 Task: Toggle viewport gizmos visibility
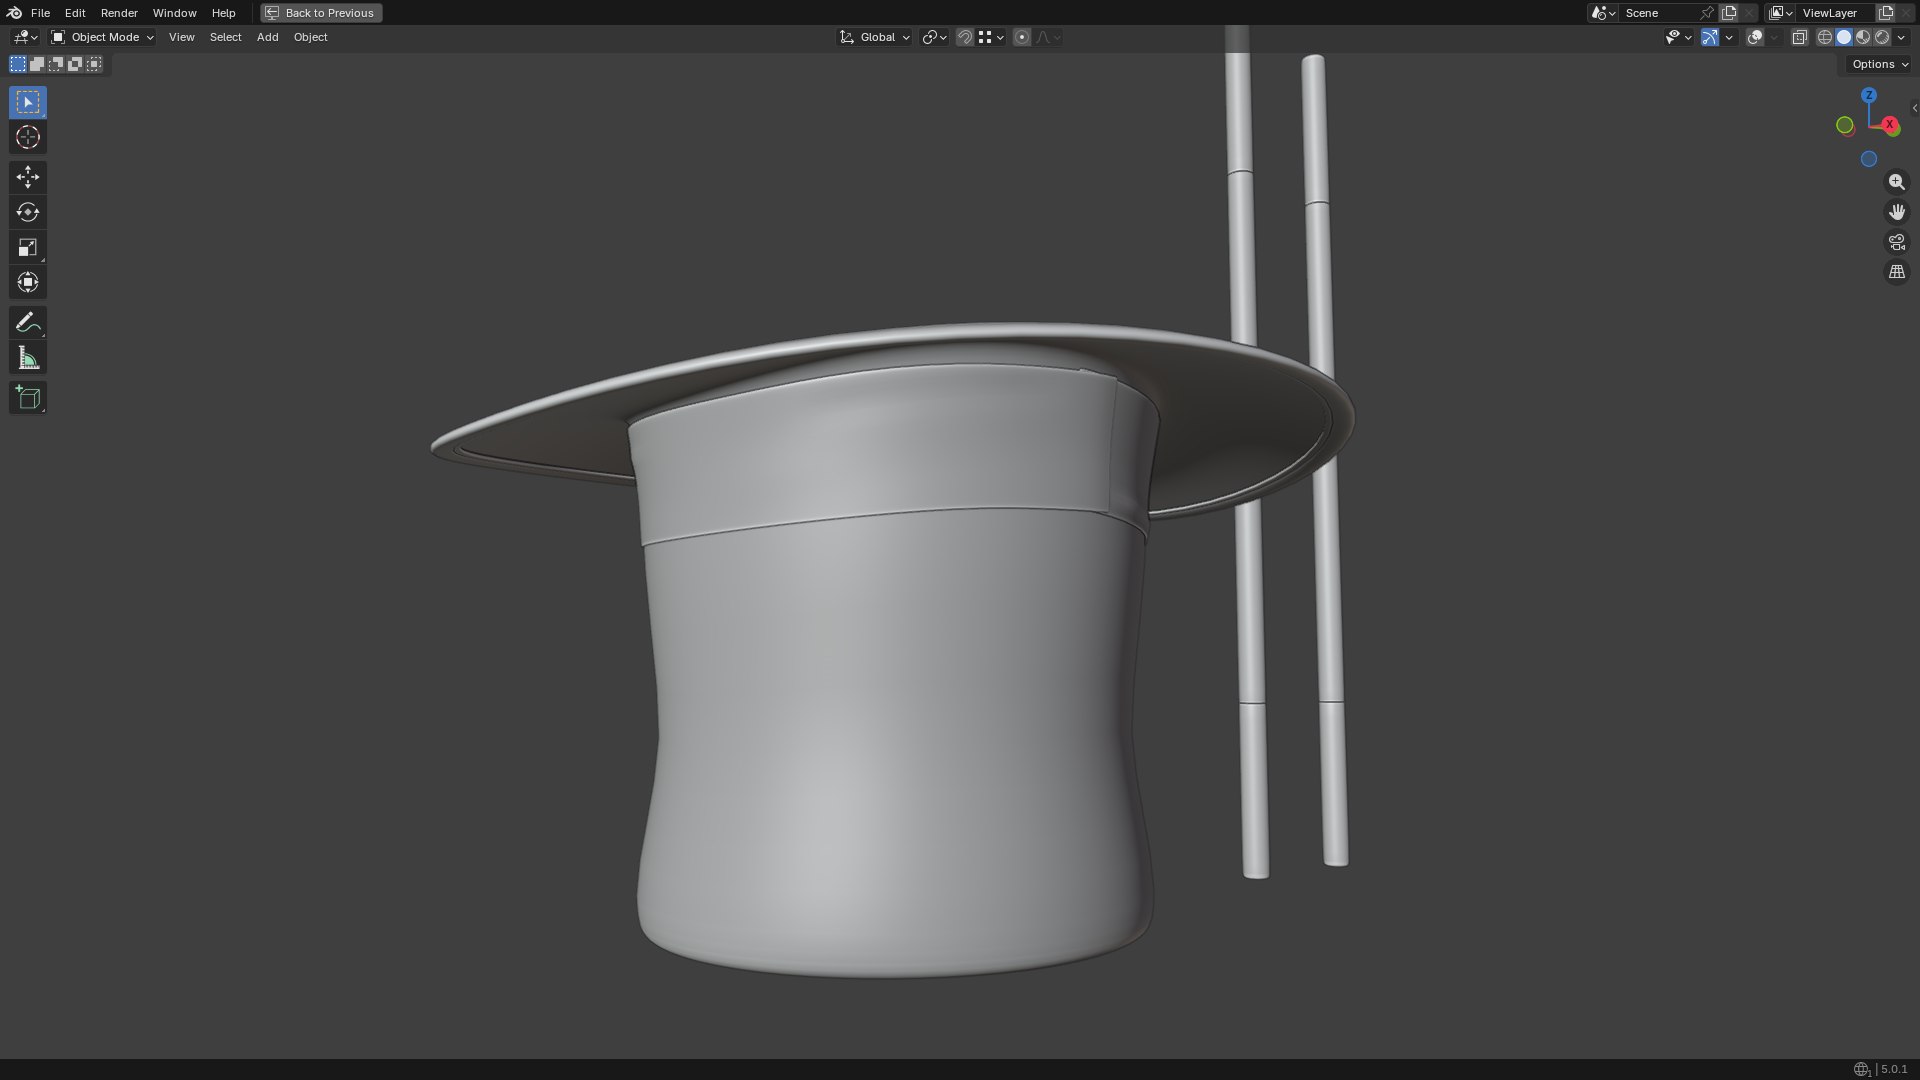pos(1710,37)
